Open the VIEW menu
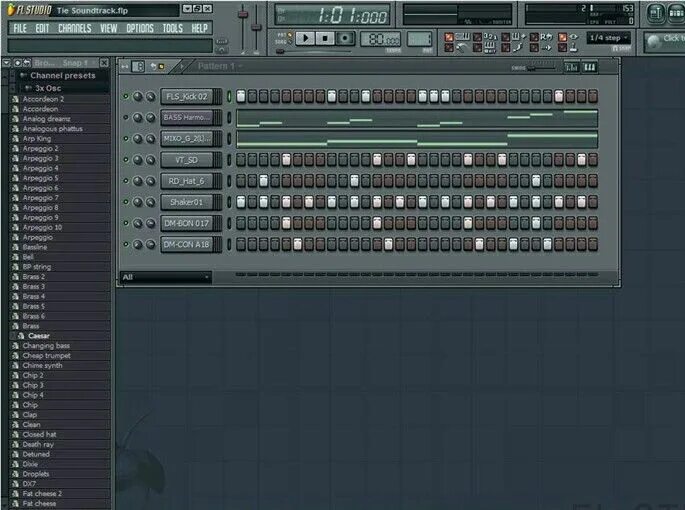685x510 pixels. pyautogui.click(x=108, y=28)
